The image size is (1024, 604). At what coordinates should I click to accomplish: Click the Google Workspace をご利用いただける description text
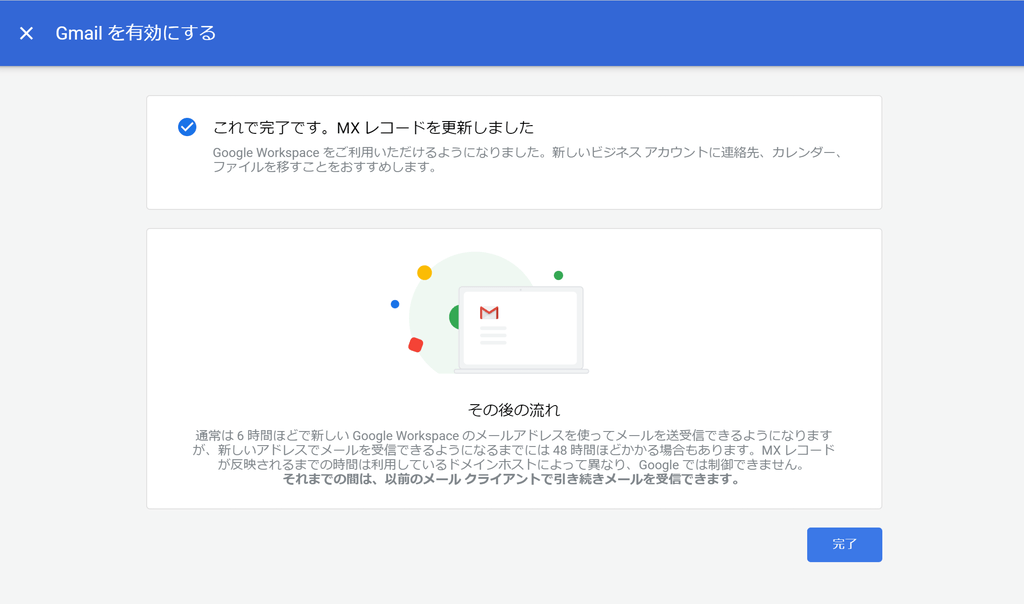528,159
